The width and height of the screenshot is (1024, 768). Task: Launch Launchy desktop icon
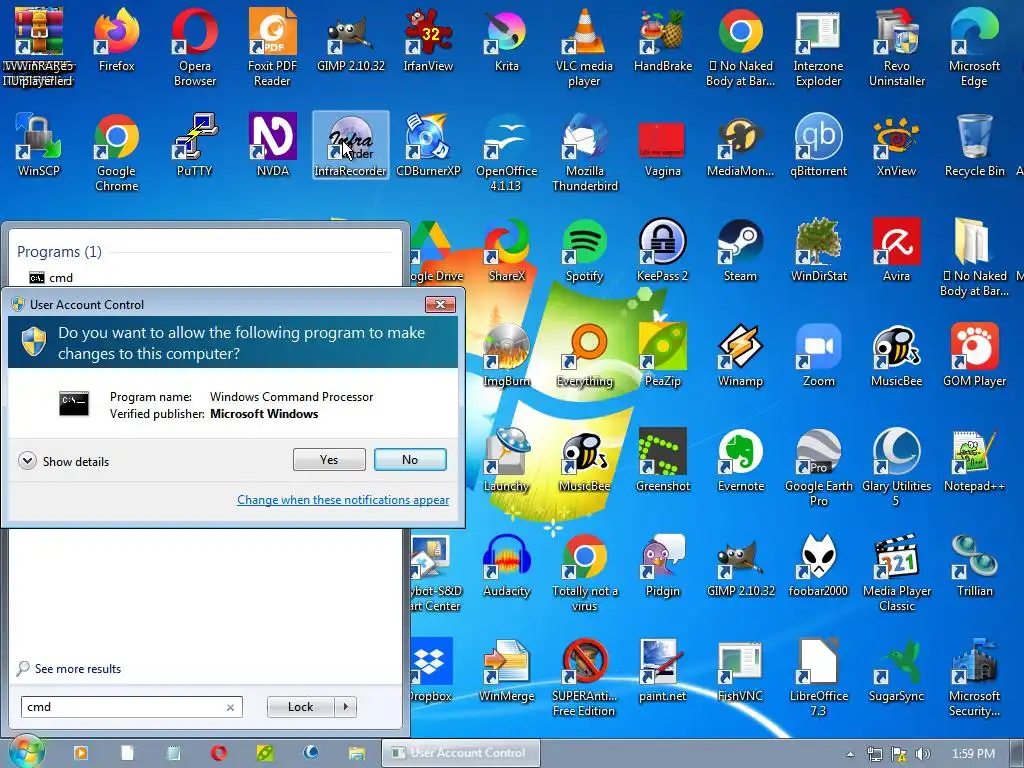[506, 460]
